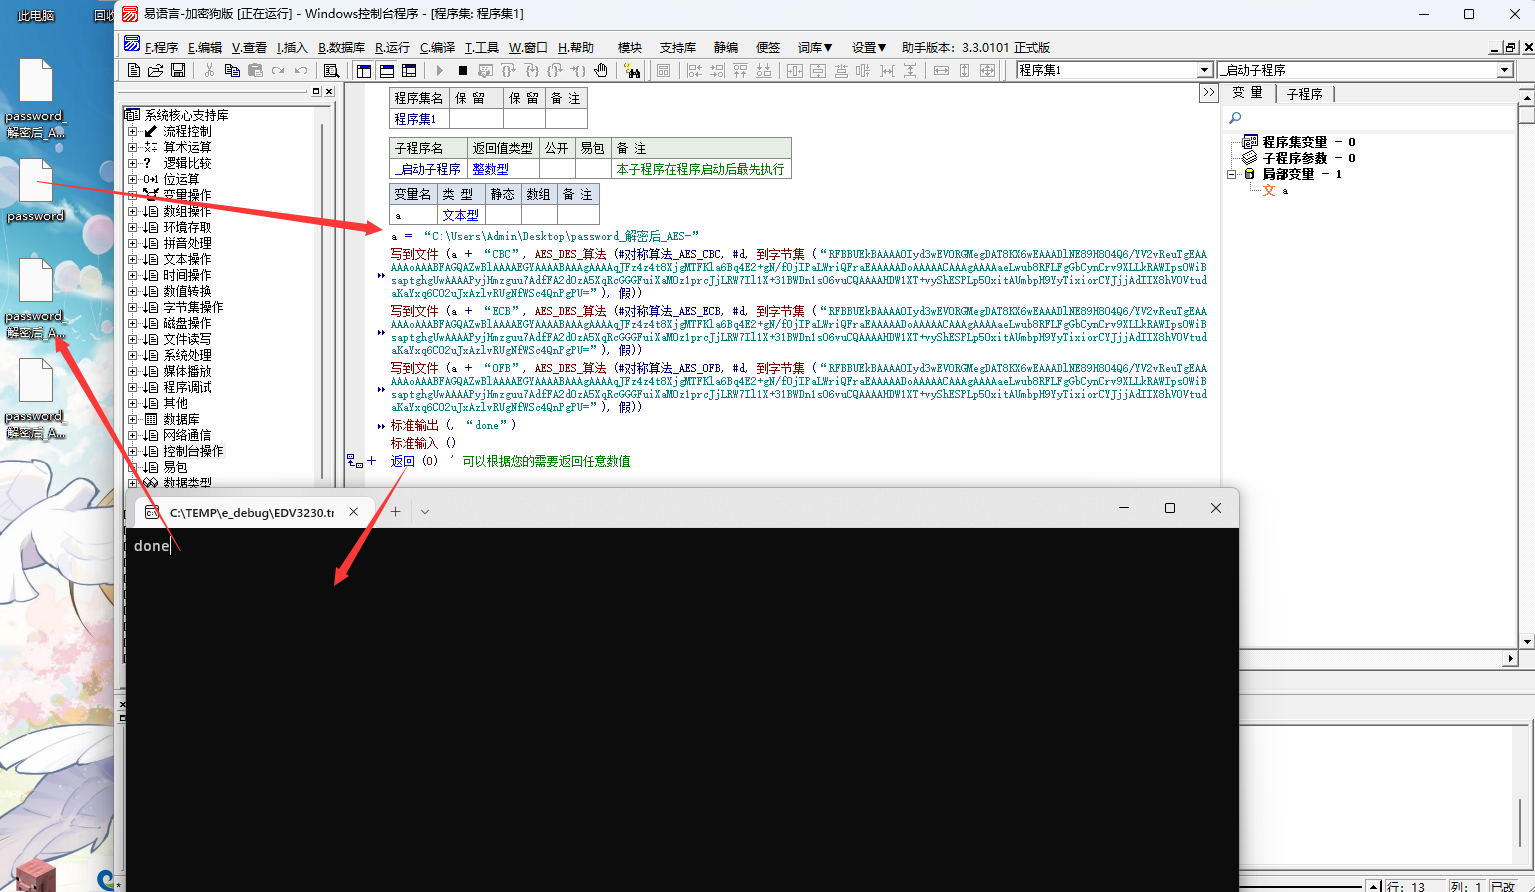Image resolution: width=1535 pixels, height=892 pixels.
Task: Click the Run play arrow icon
Action: [439, 70]
